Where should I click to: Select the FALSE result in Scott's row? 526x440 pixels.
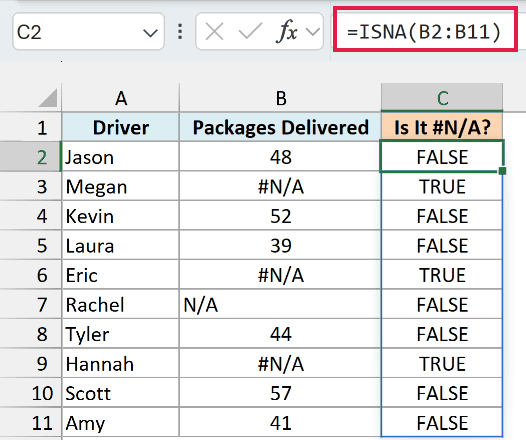[x=442, y=393]
